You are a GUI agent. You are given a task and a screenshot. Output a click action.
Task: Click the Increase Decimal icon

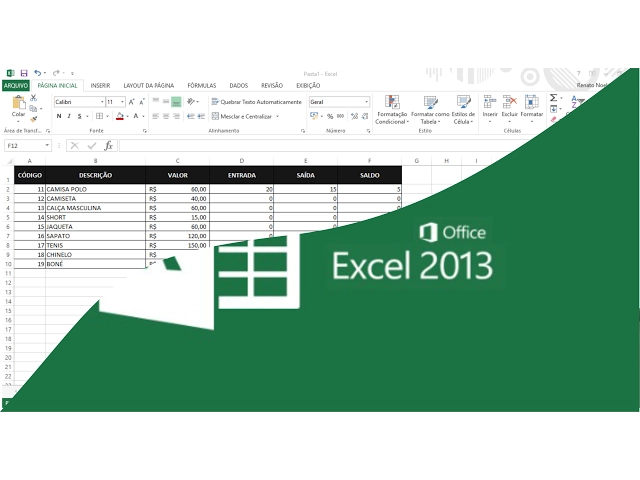coord(354,117)
